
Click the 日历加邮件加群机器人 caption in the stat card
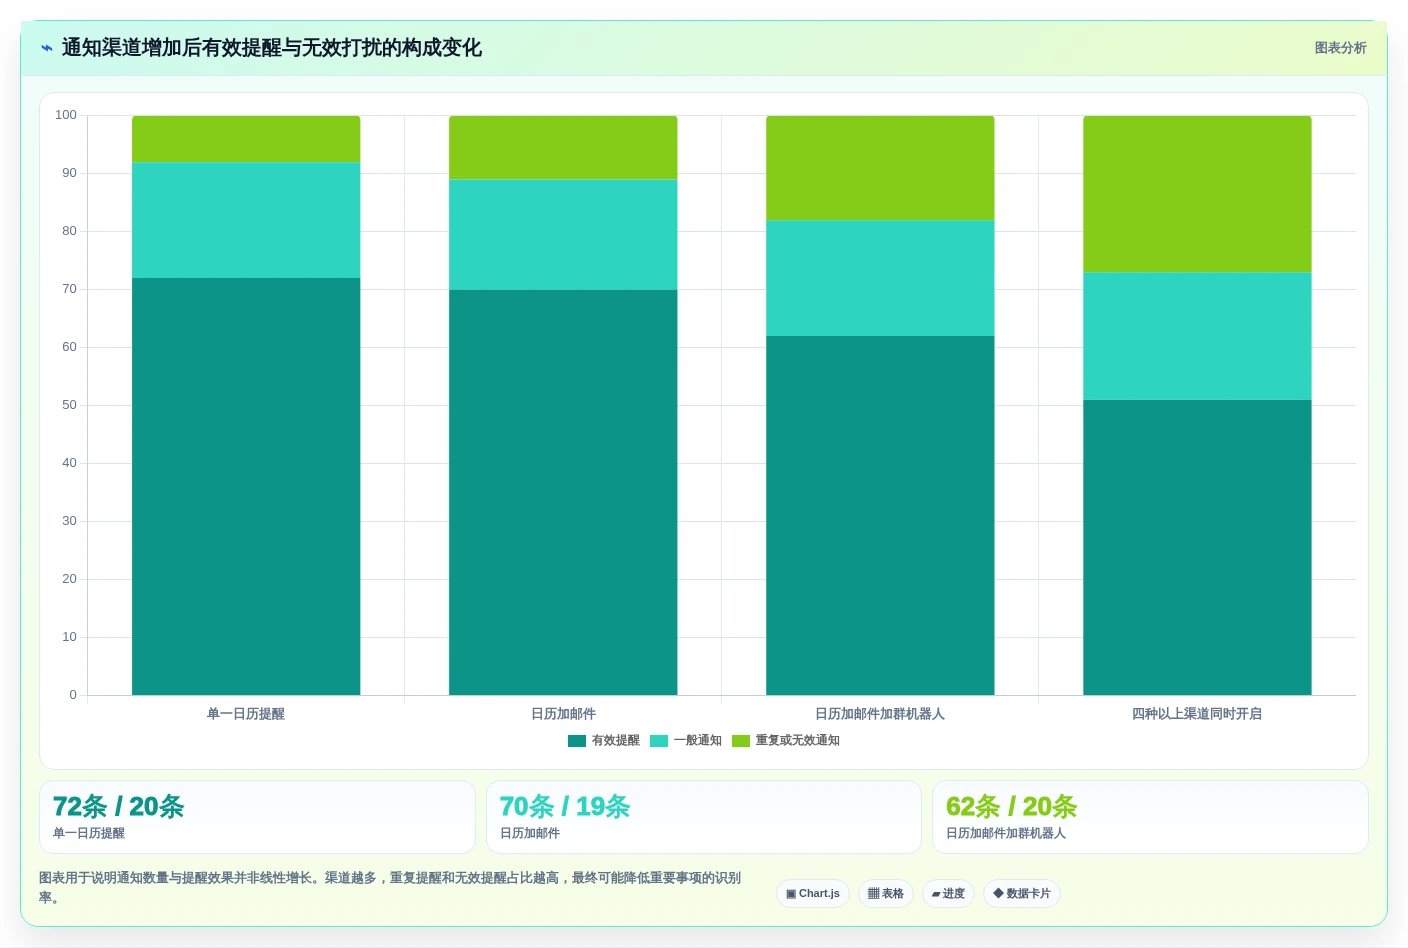tap(1006, 833)
